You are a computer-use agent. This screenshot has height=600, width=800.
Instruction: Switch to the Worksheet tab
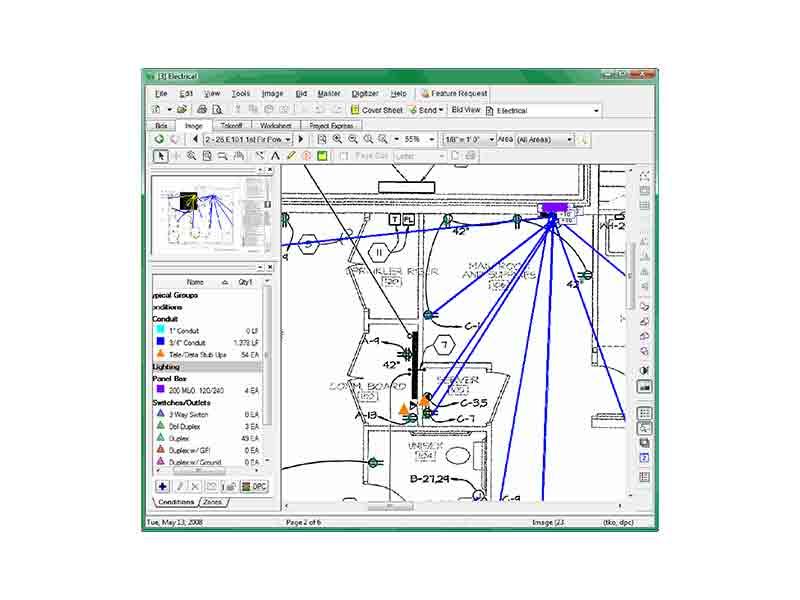(276, 126)
